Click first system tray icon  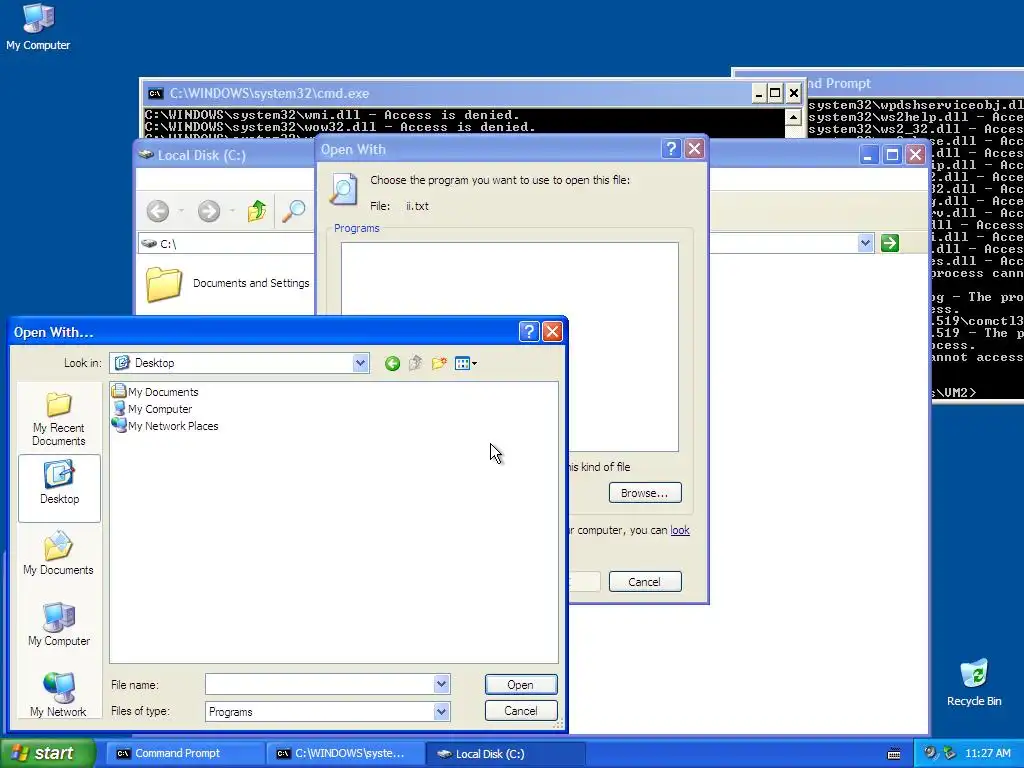[x=930, y=753]
